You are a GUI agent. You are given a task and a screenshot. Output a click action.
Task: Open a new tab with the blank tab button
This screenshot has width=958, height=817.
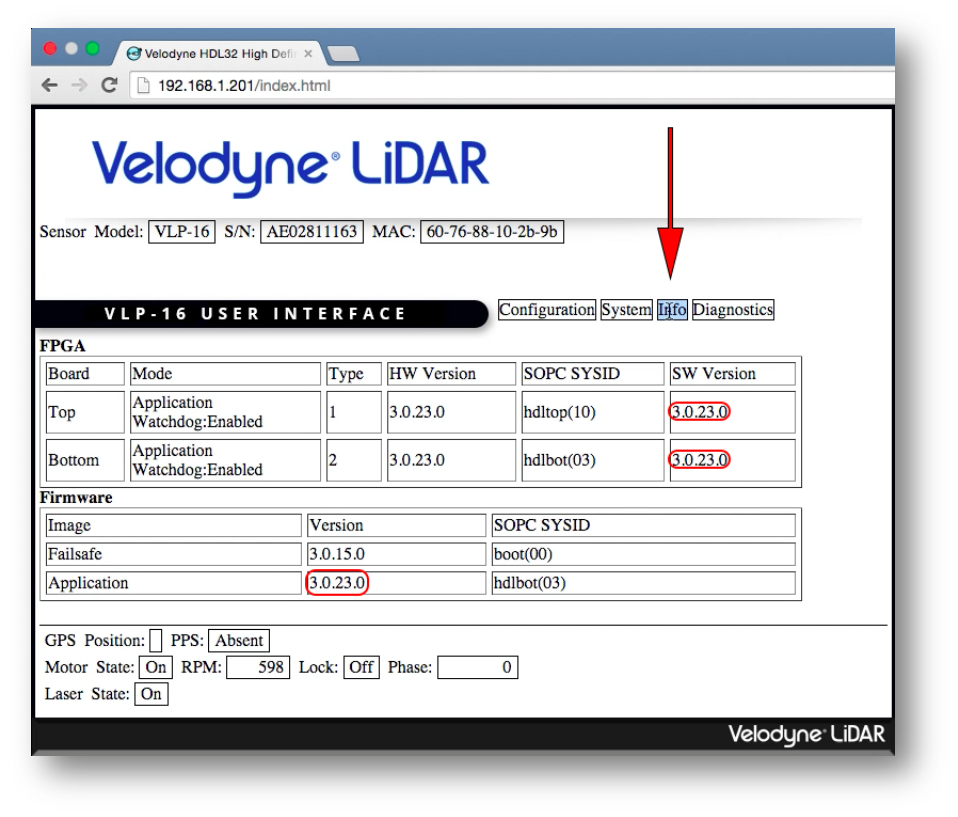(x=343, y=54)
